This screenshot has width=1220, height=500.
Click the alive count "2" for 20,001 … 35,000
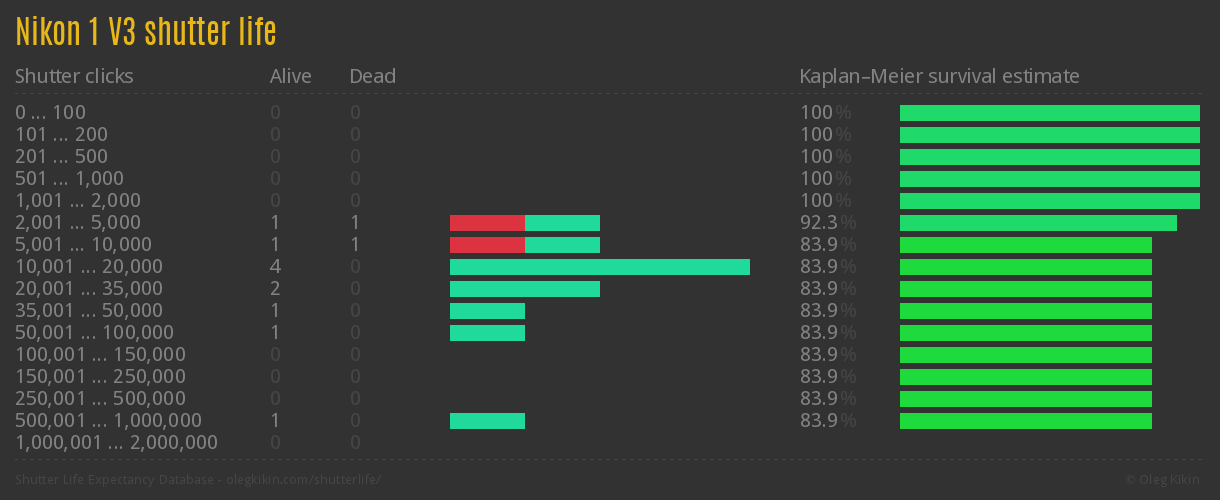click(x=275, y=289)
